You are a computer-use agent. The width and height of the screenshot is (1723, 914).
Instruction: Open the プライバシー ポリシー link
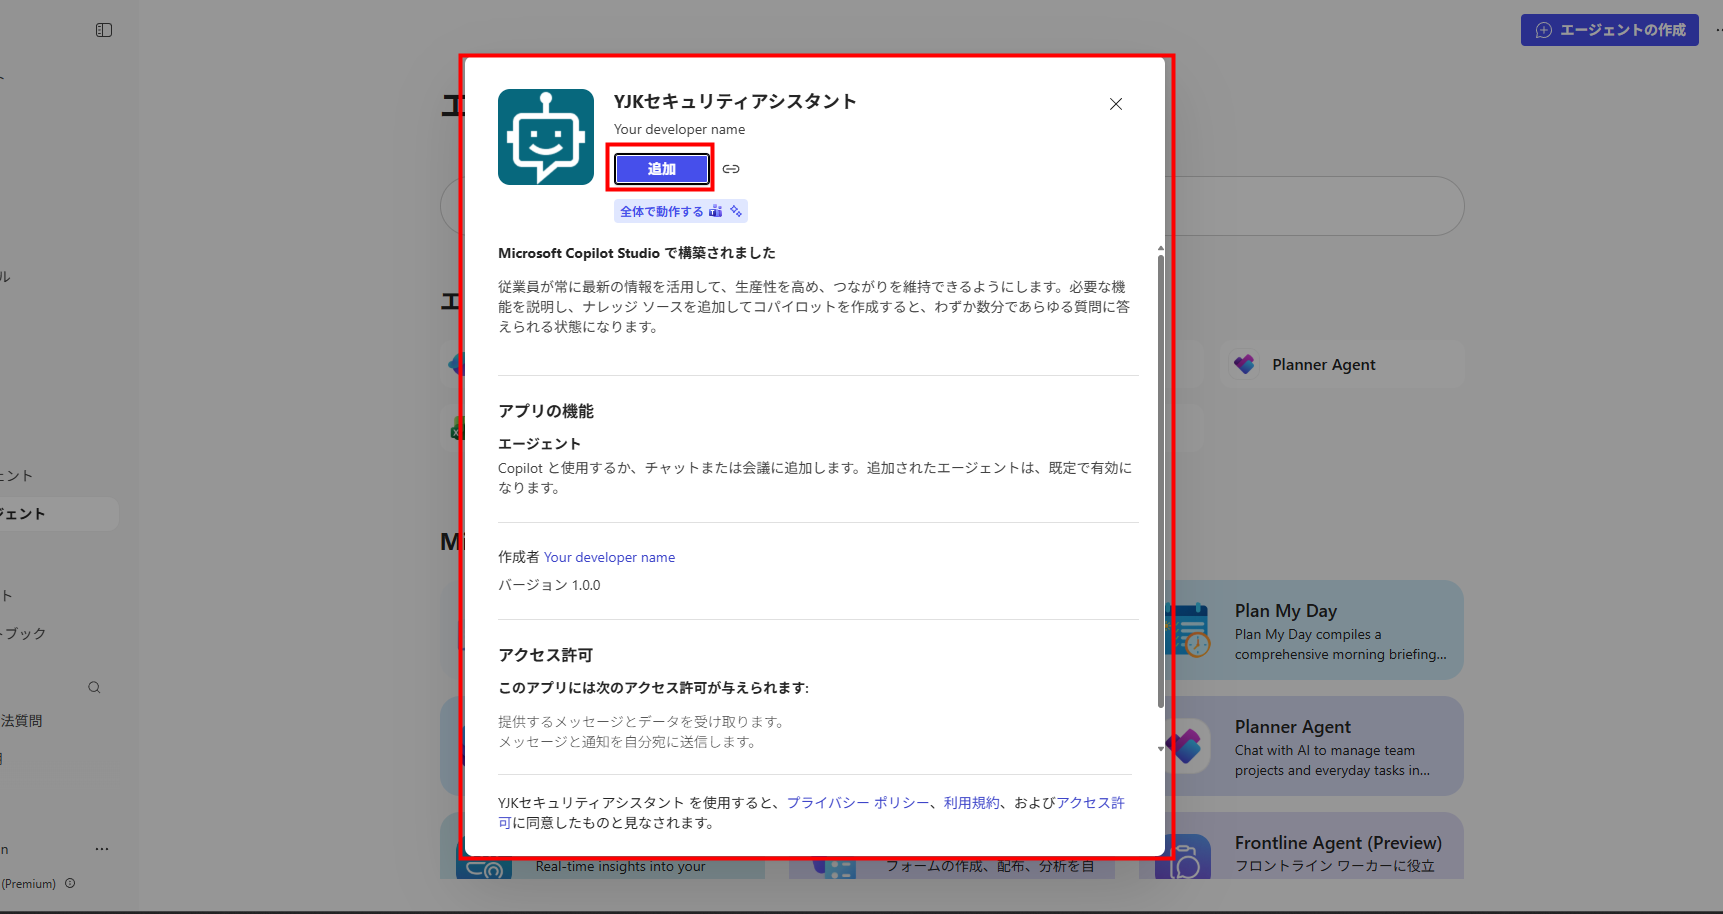click(858, 803)
